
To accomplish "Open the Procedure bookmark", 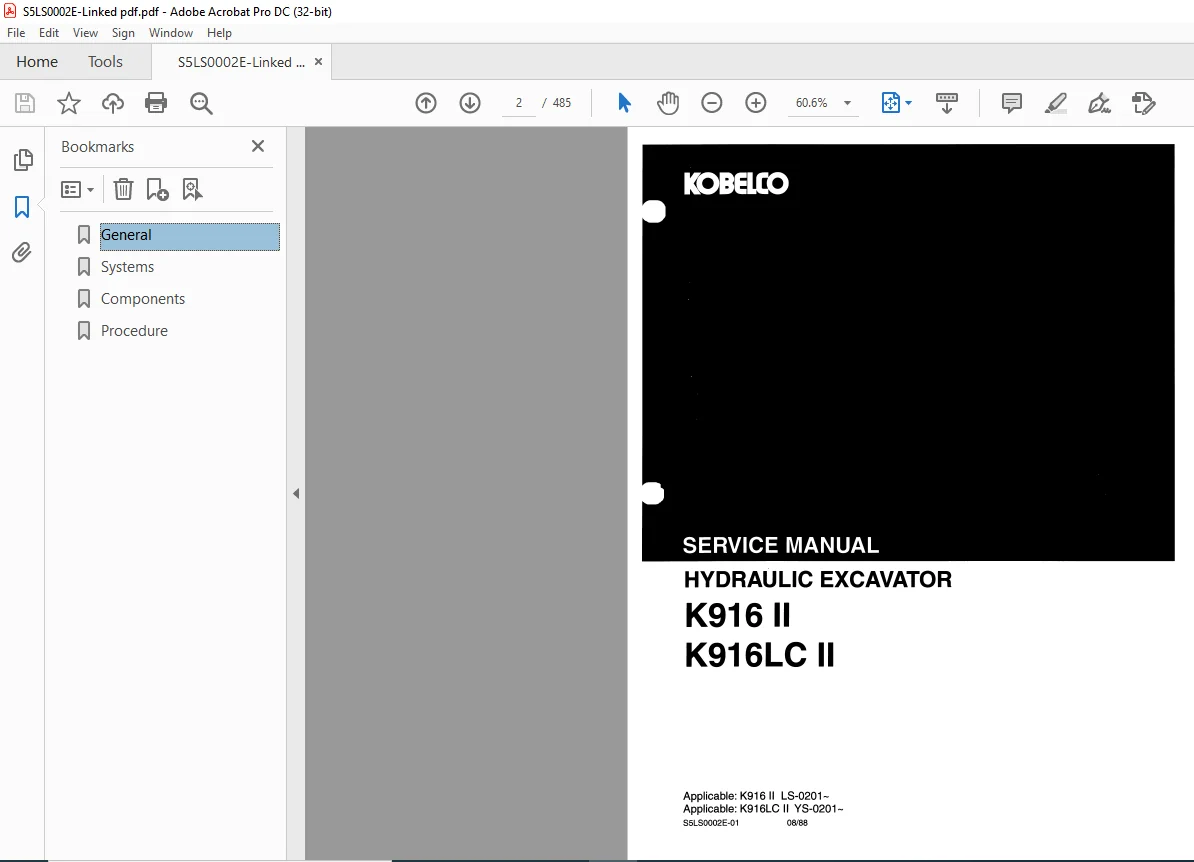I will (134, 331).
